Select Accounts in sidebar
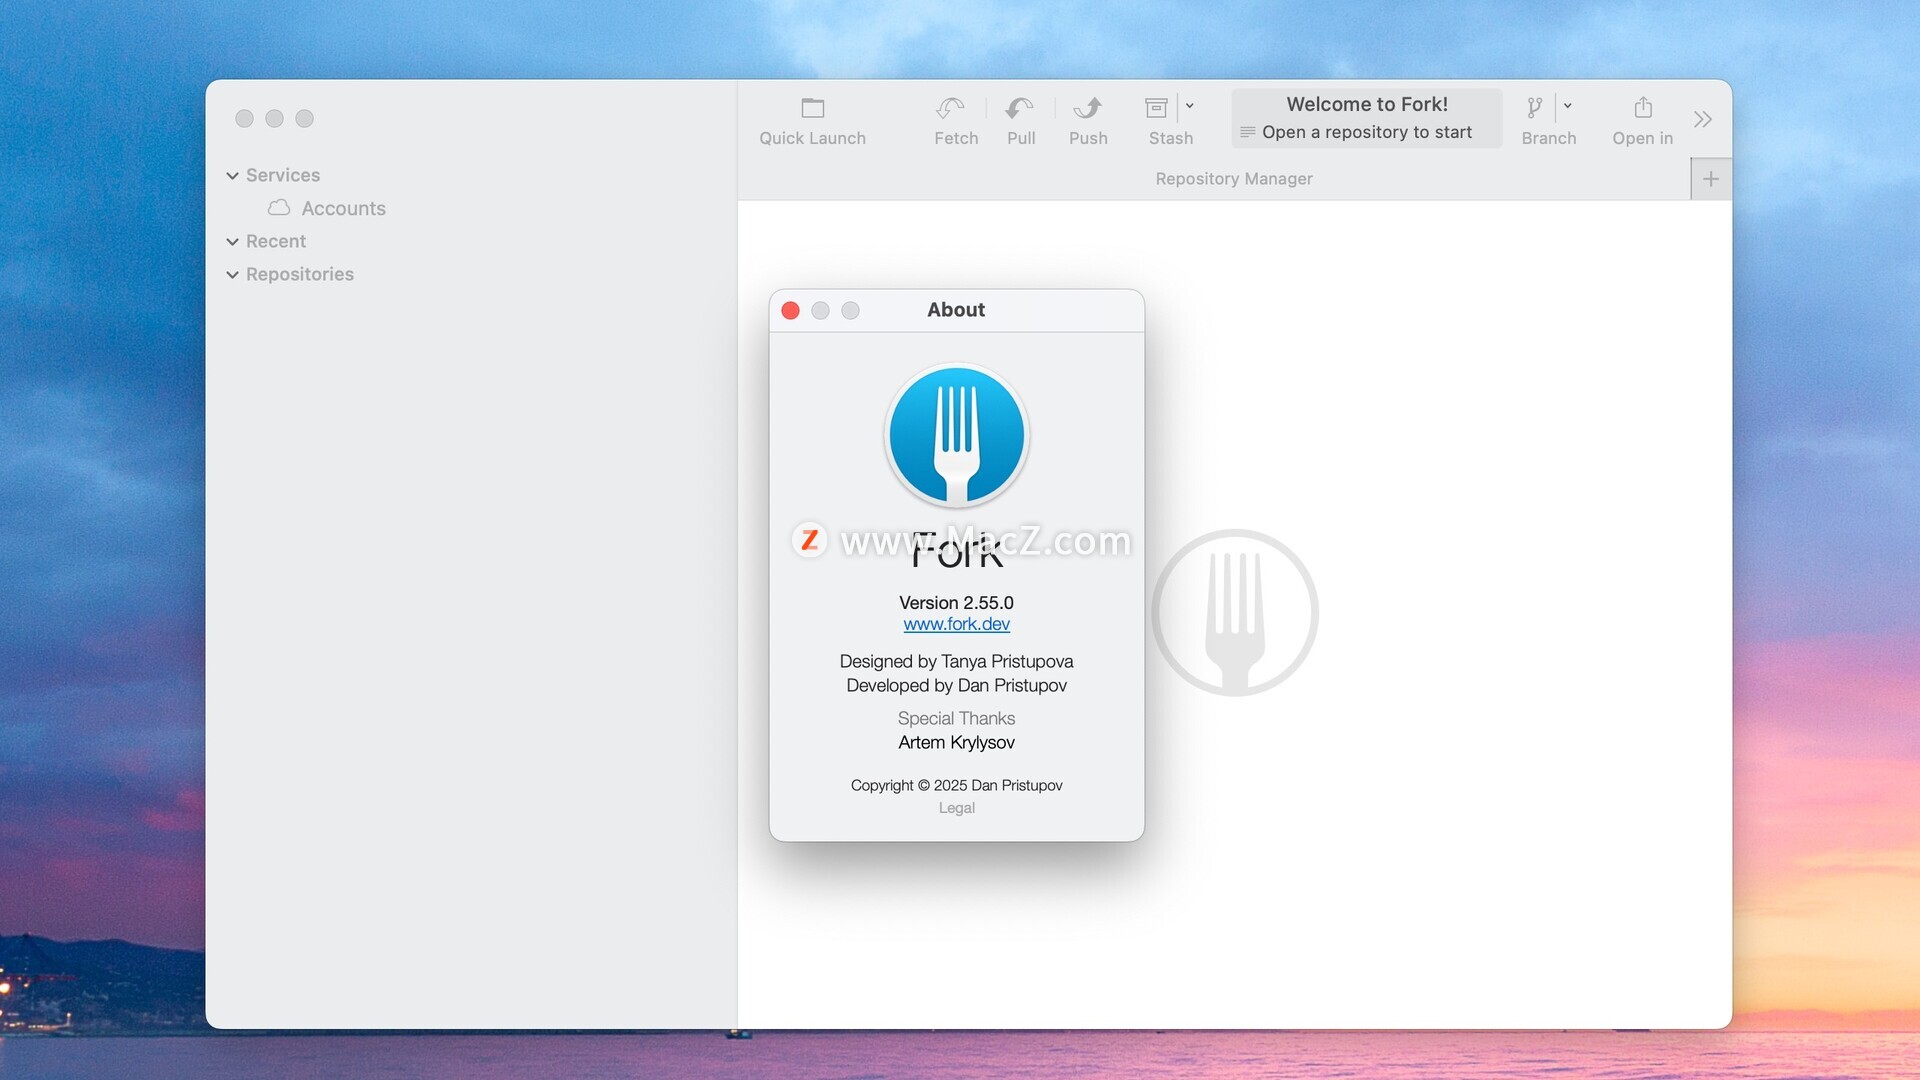1920x1080 pixels. point(343,208)
